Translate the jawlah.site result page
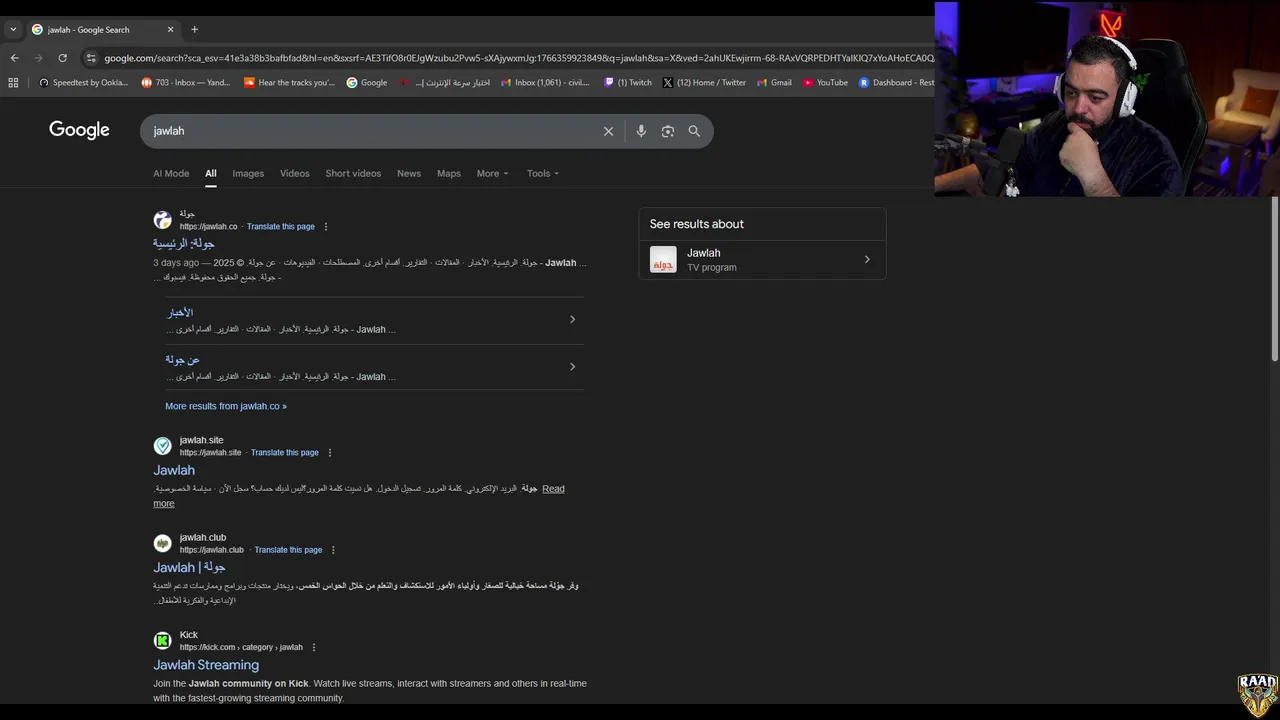1280x720 pixels. [285, 453]
